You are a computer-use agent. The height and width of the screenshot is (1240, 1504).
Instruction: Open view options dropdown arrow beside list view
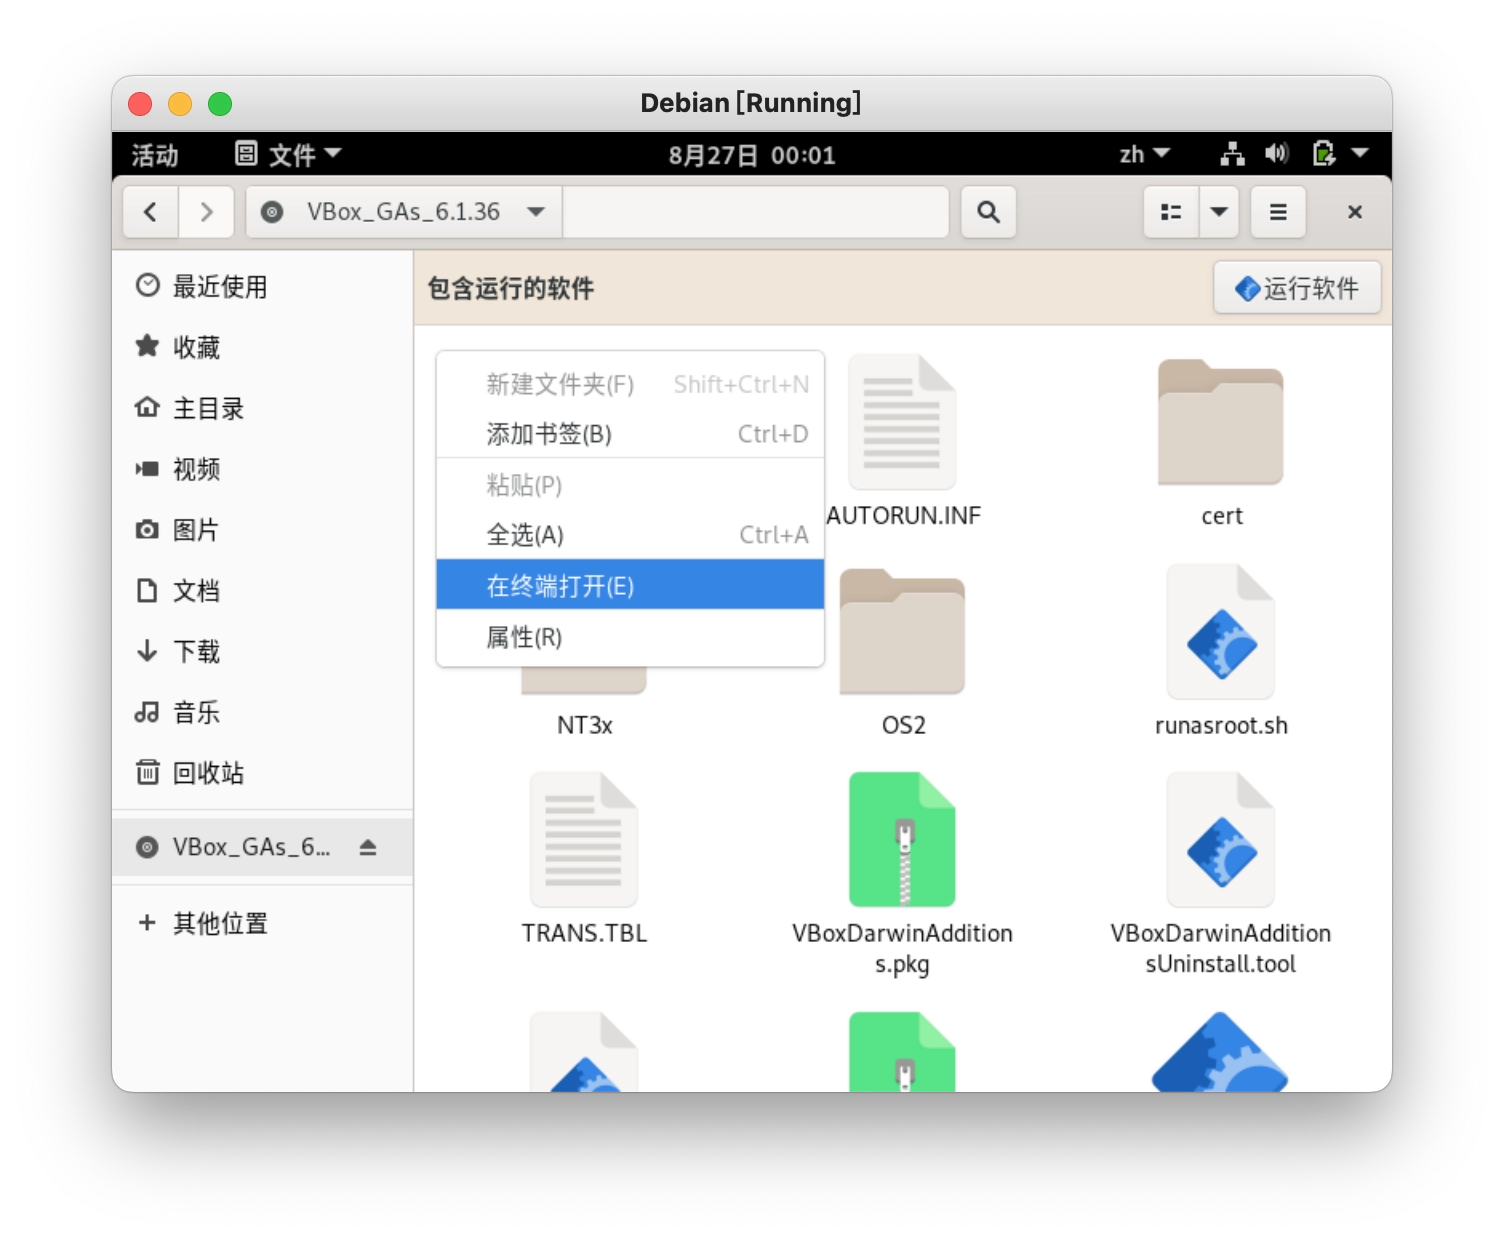click(1219, 212)
